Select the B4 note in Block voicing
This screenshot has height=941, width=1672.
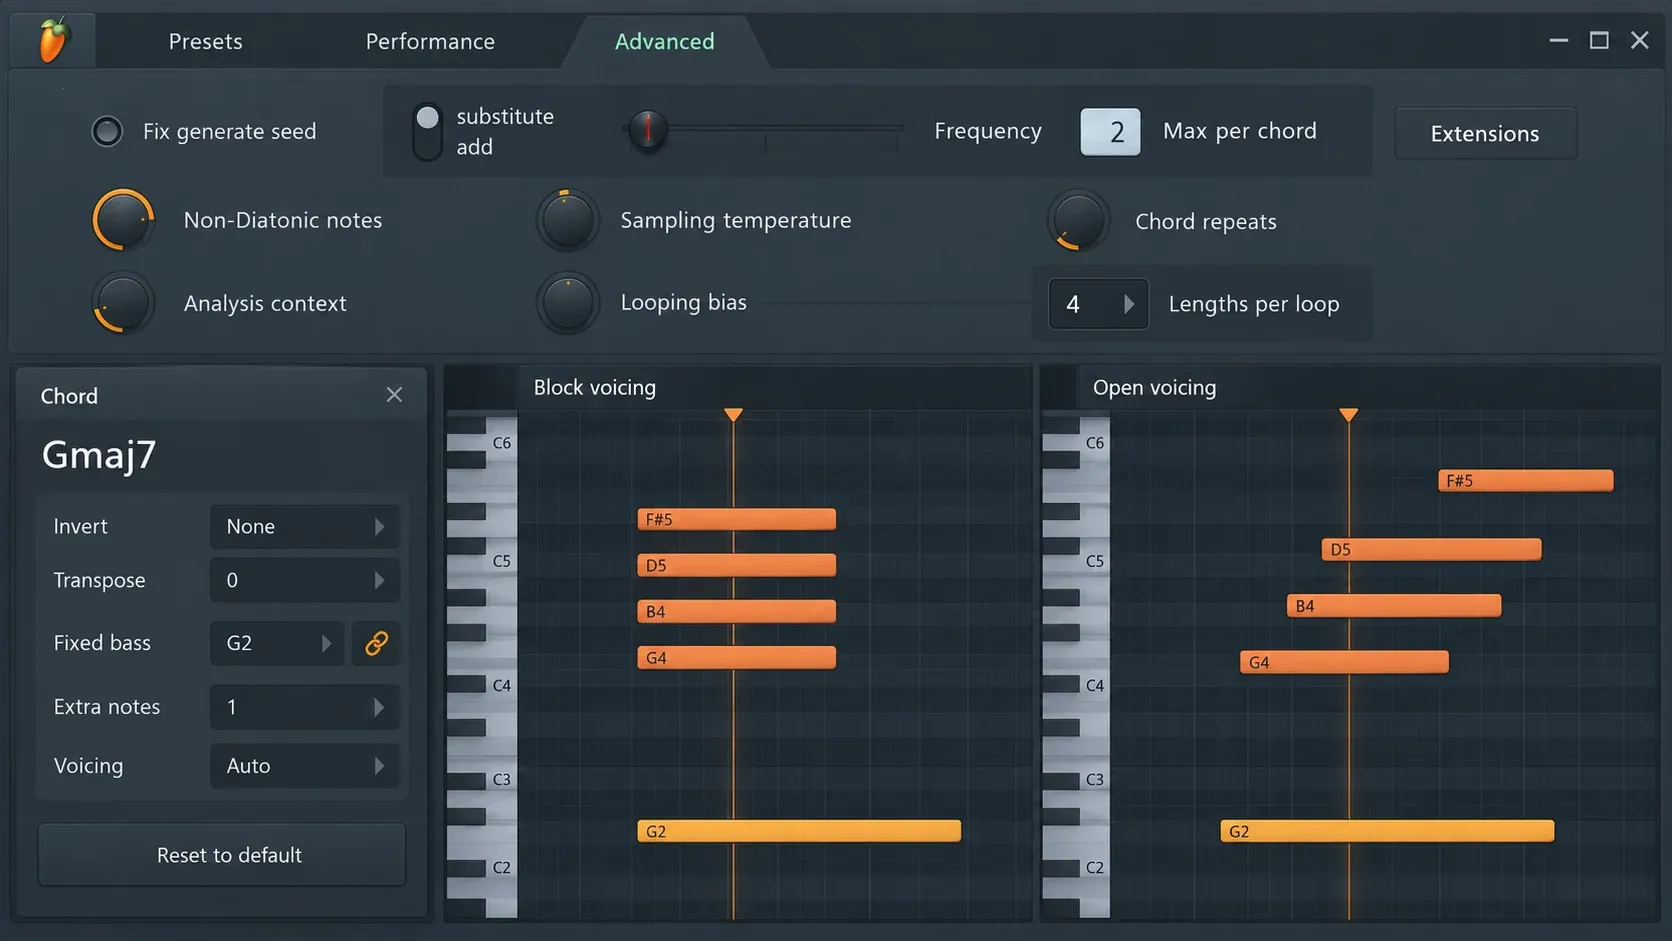click(x=737, y=611)
